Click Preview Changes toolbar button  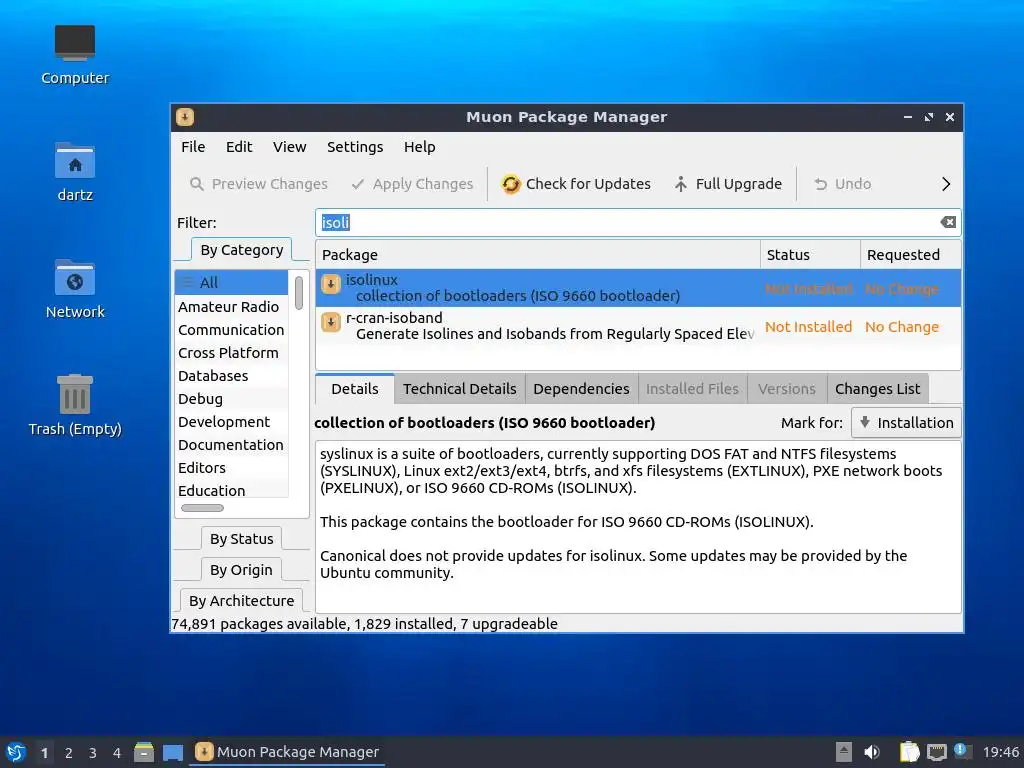(x=258, y=184)
